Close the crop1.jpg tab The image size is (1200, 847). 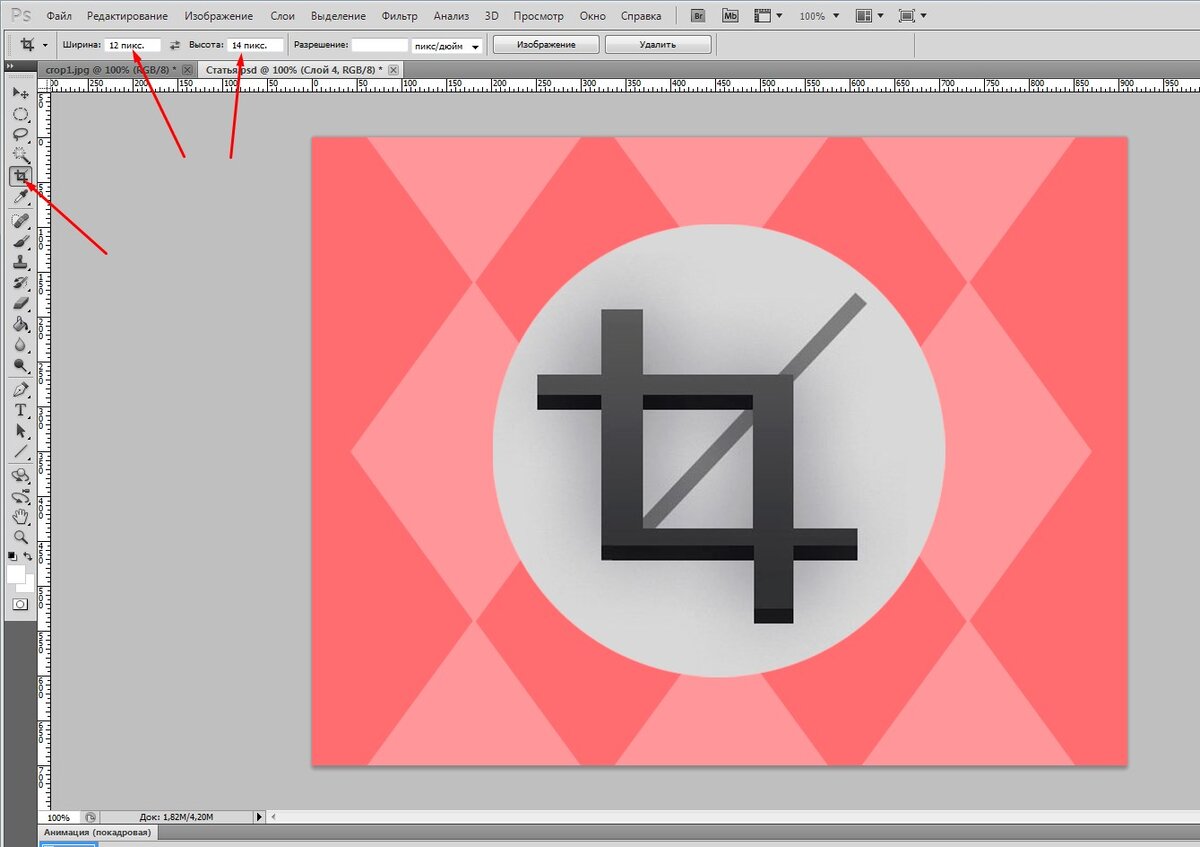click(187, 69)
